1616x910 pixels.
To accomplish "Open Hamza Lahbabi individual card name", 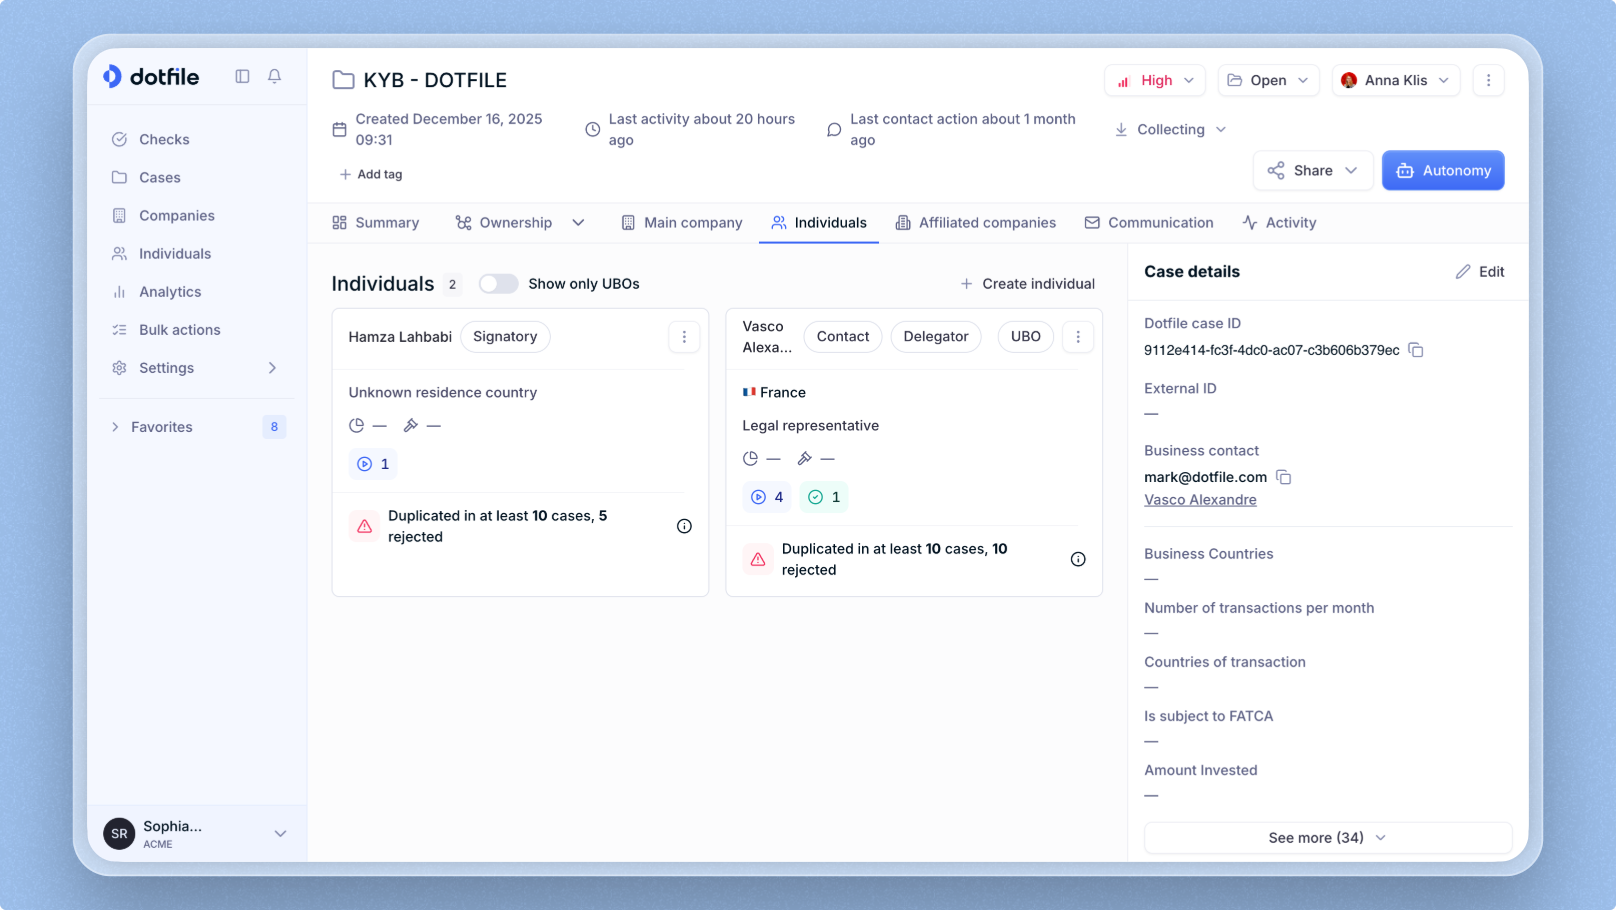I will 400,337.
